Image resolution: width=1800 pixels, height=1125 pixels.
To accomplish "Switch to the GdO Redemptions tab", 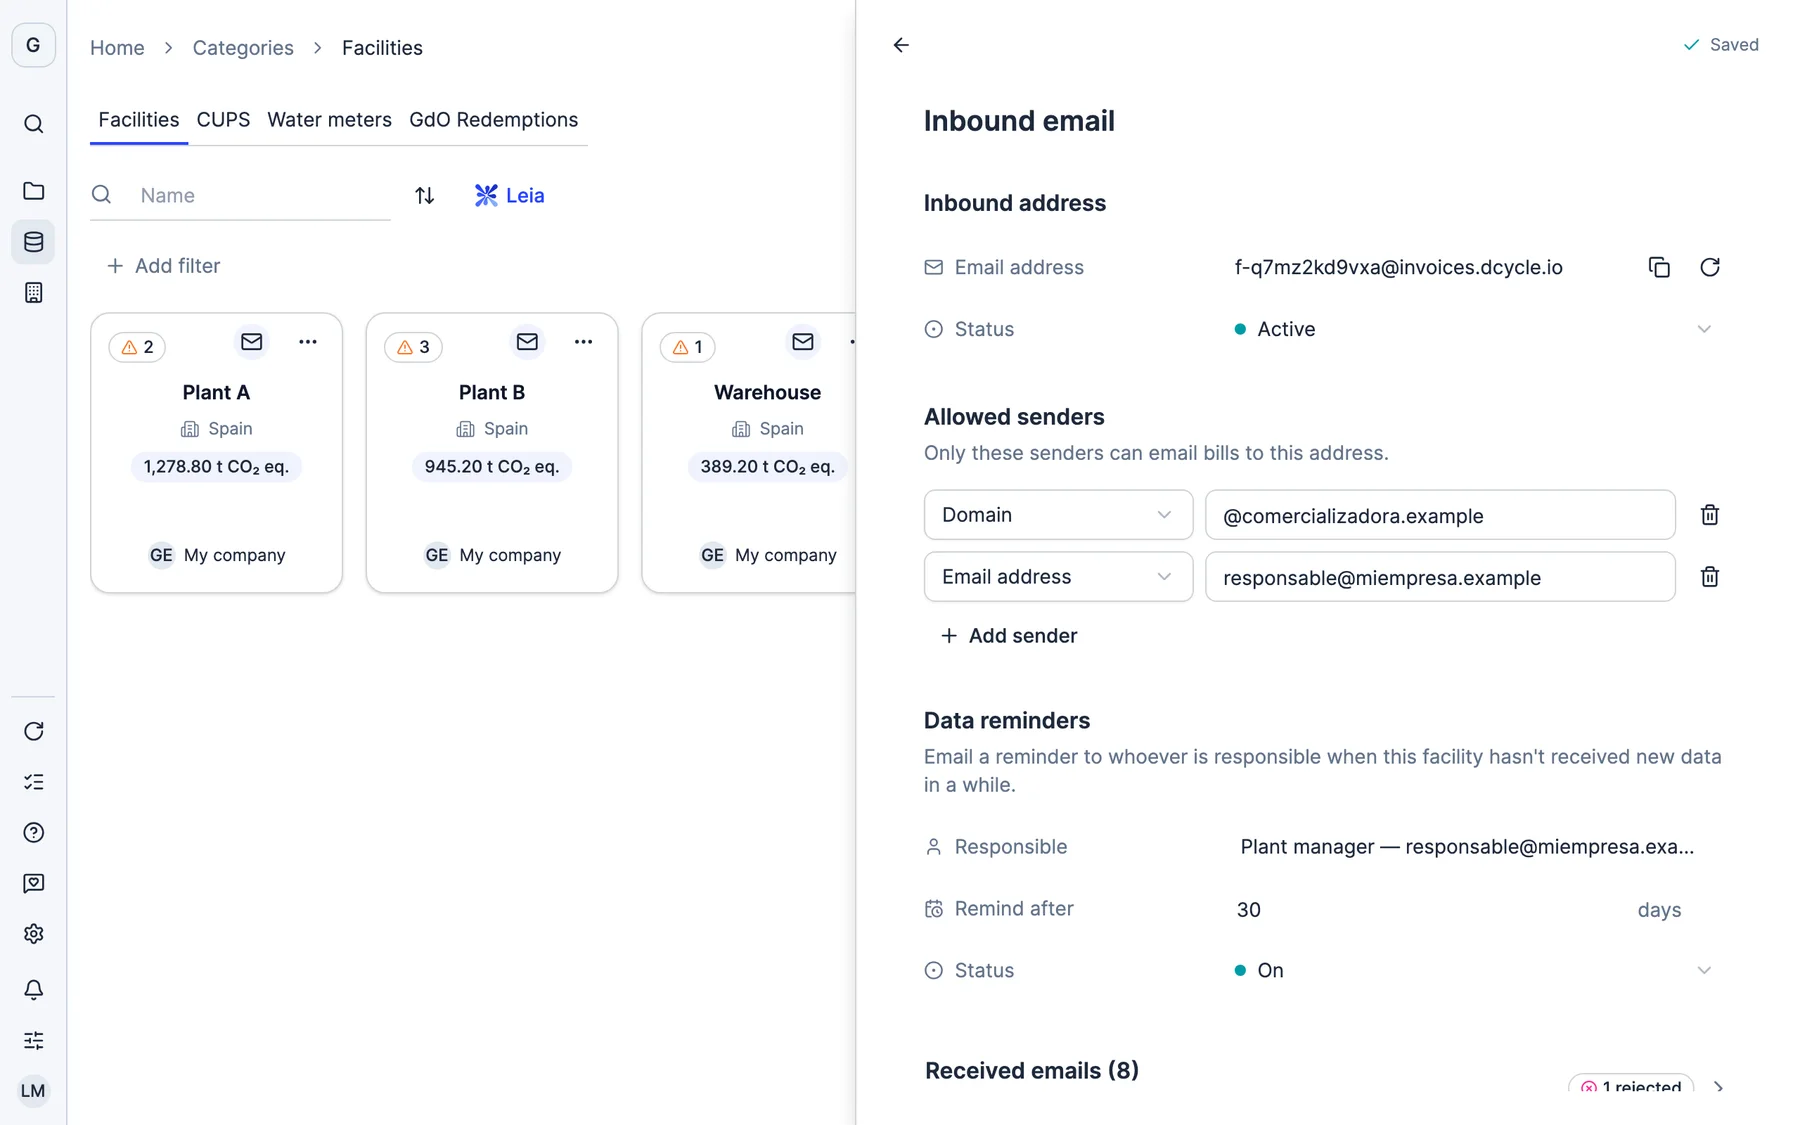I will [x=494, y=120].
